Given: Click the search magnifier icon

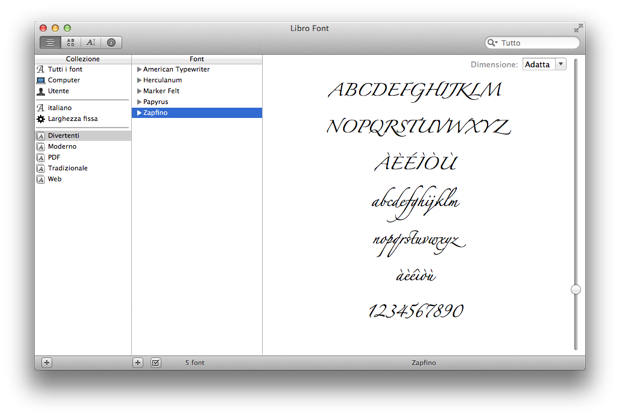Looking at the screenshot, I should (494, 43).
